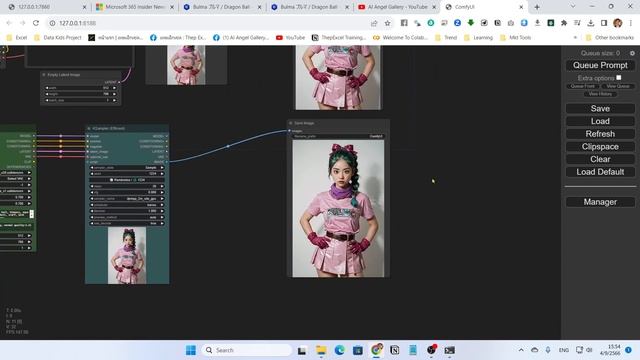Reload the page

coord(36,23)
